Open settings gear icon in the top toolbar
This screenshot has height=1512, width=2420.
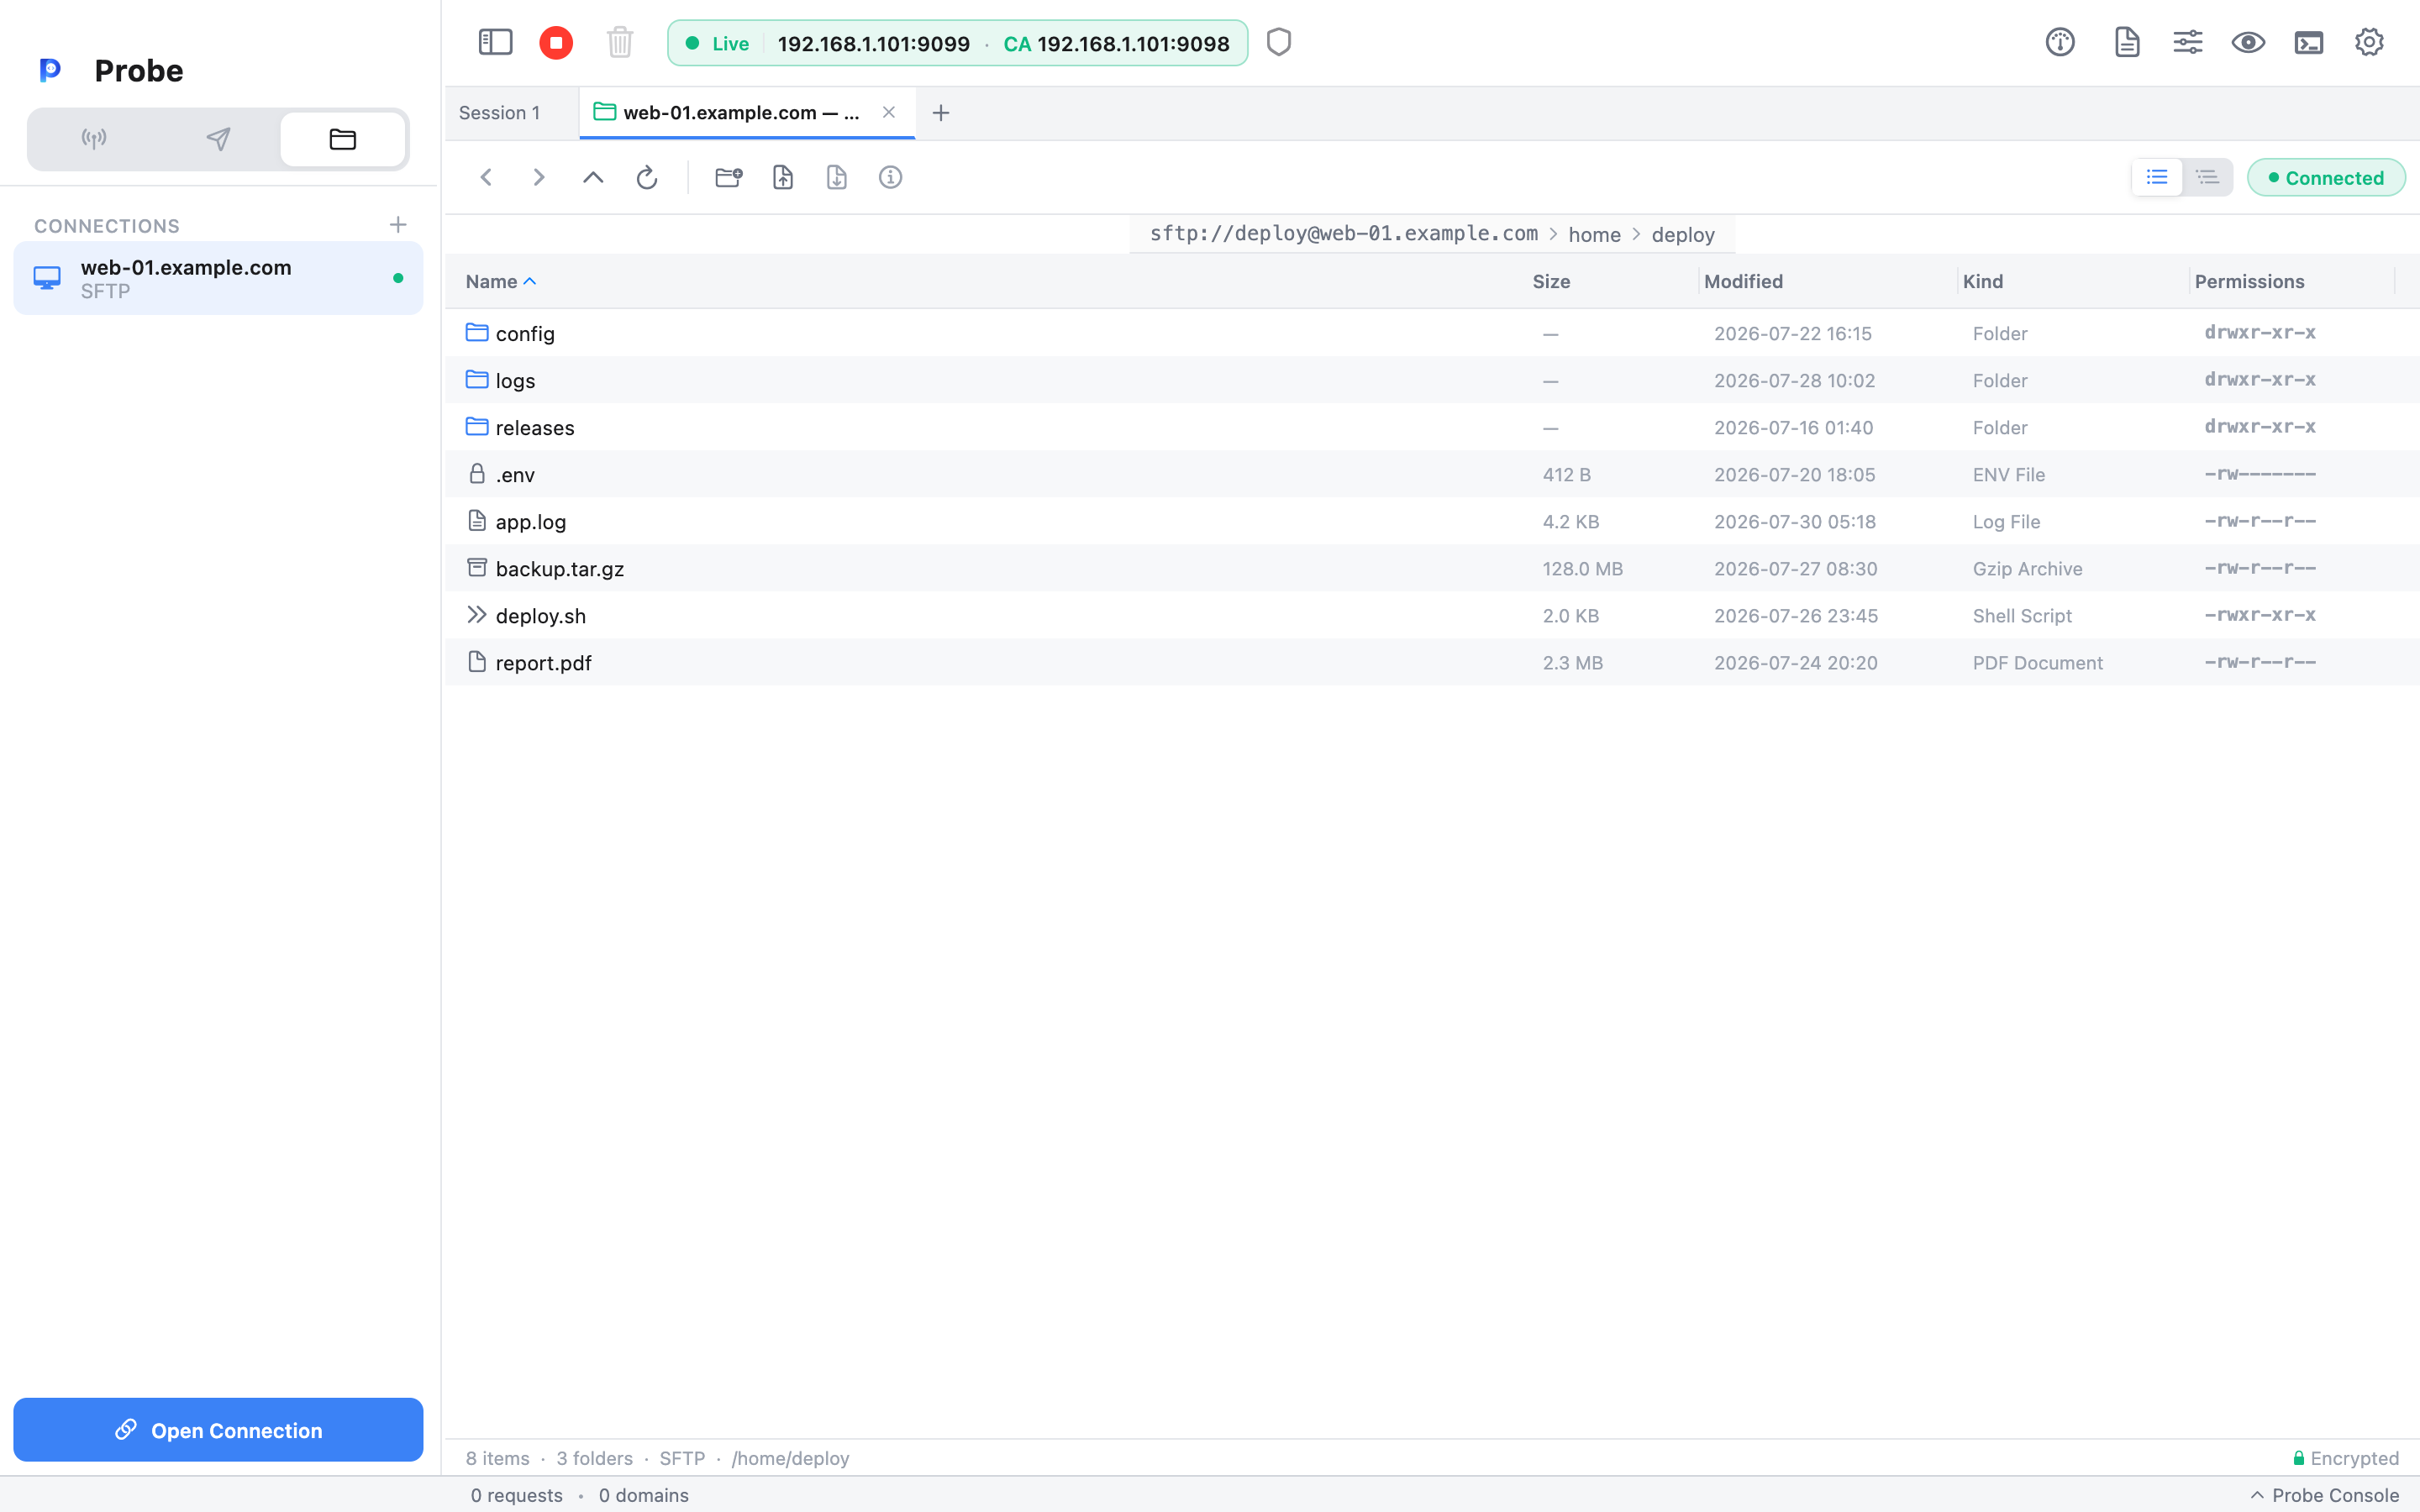click(2369, 42)
